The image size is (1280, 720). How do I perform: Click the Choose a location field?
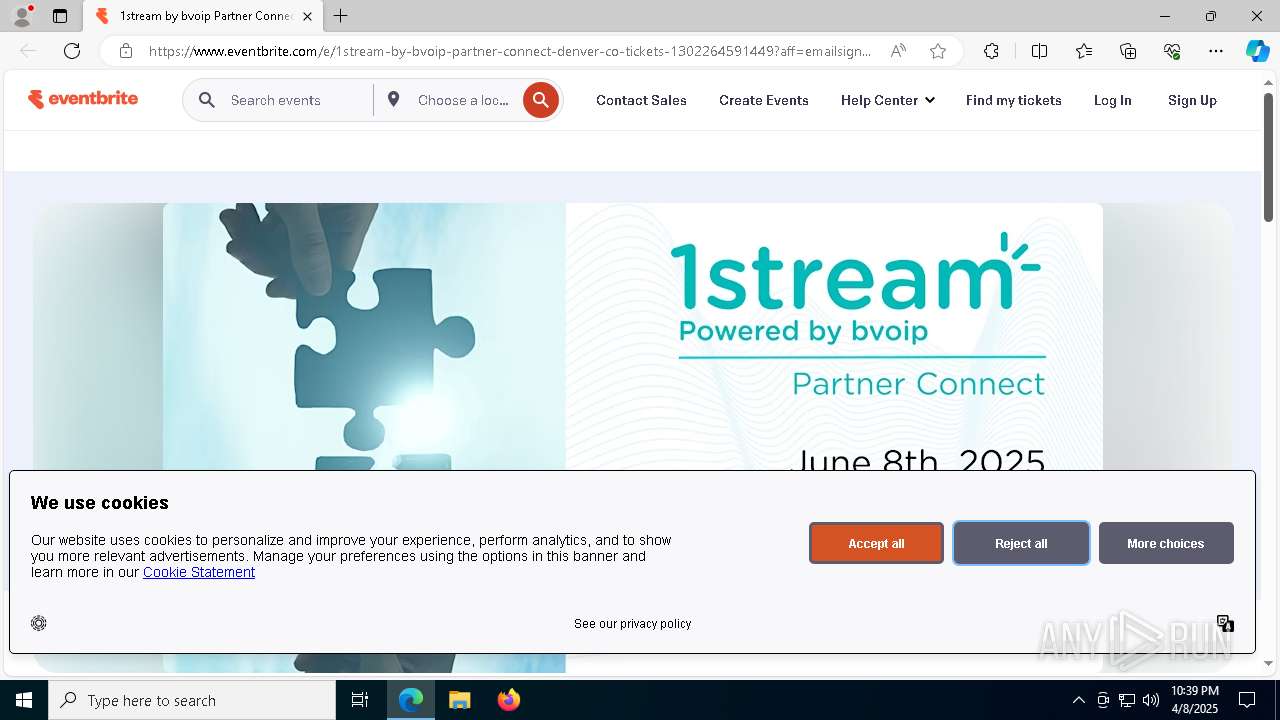[463, 100]
